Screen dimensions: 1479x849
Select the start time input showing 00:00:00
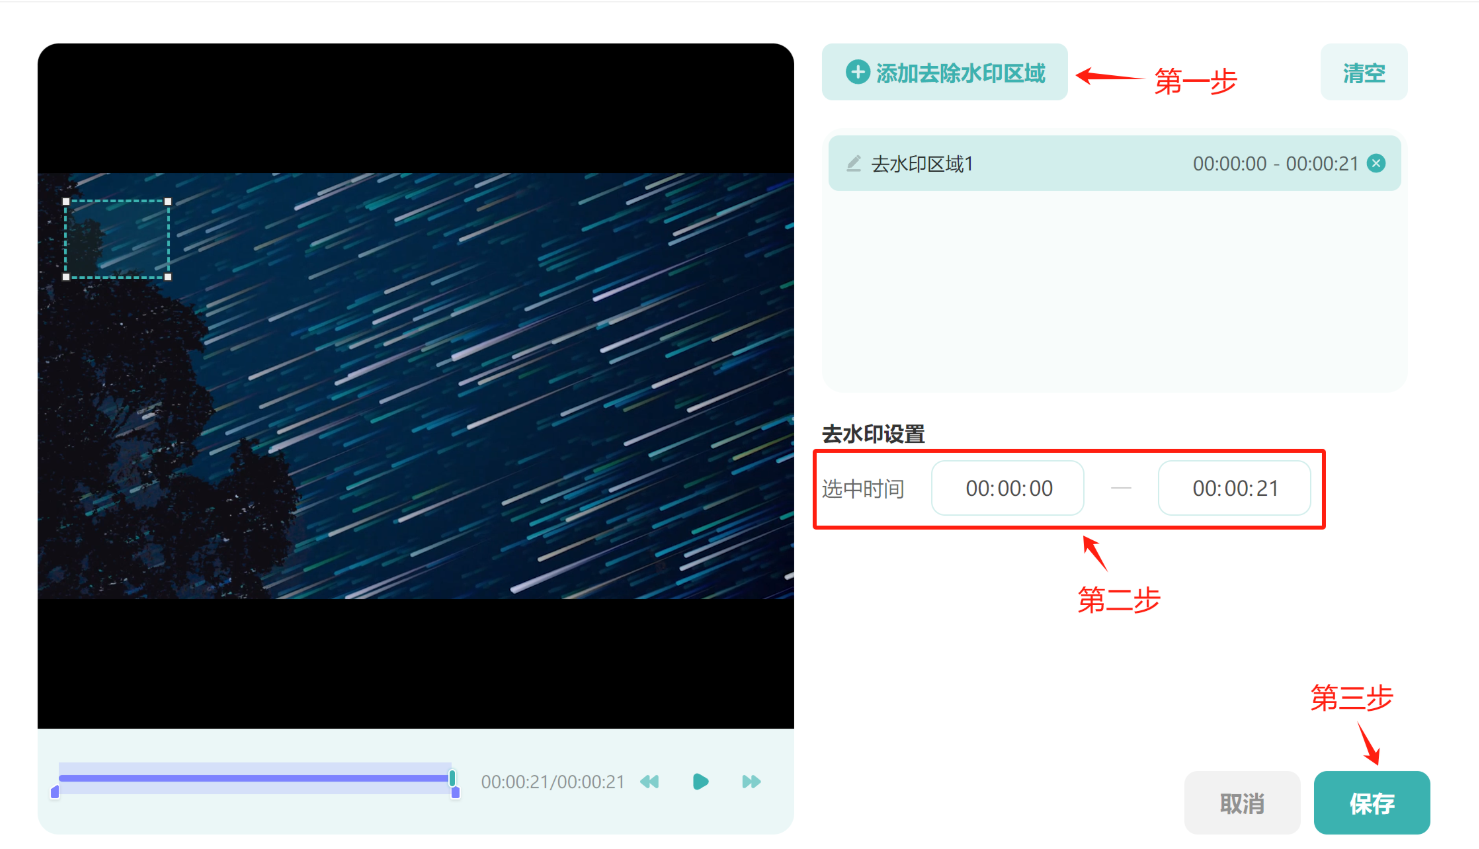click(x=1007, y=488)
